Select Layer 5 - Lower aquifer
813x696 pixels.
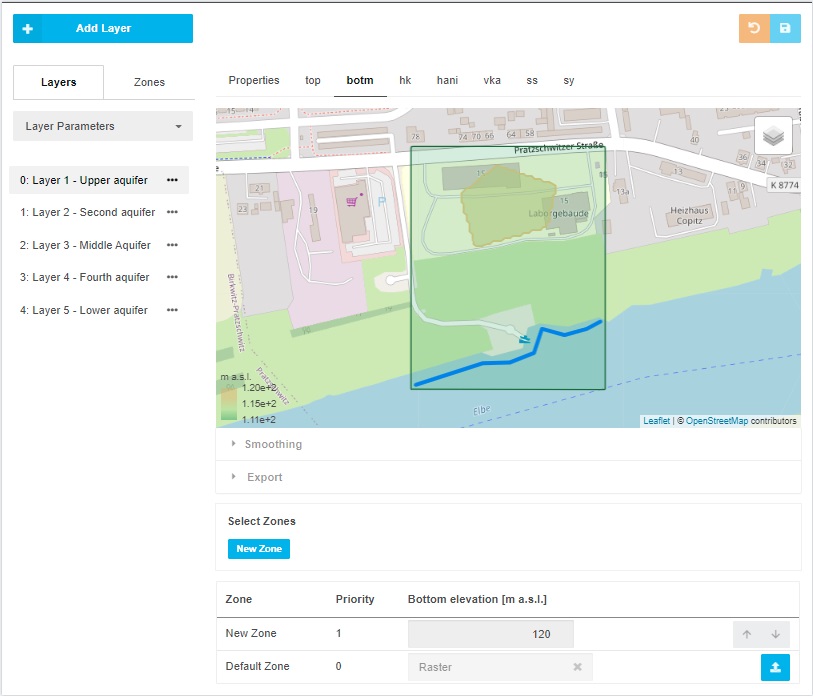tap(84, 310)
